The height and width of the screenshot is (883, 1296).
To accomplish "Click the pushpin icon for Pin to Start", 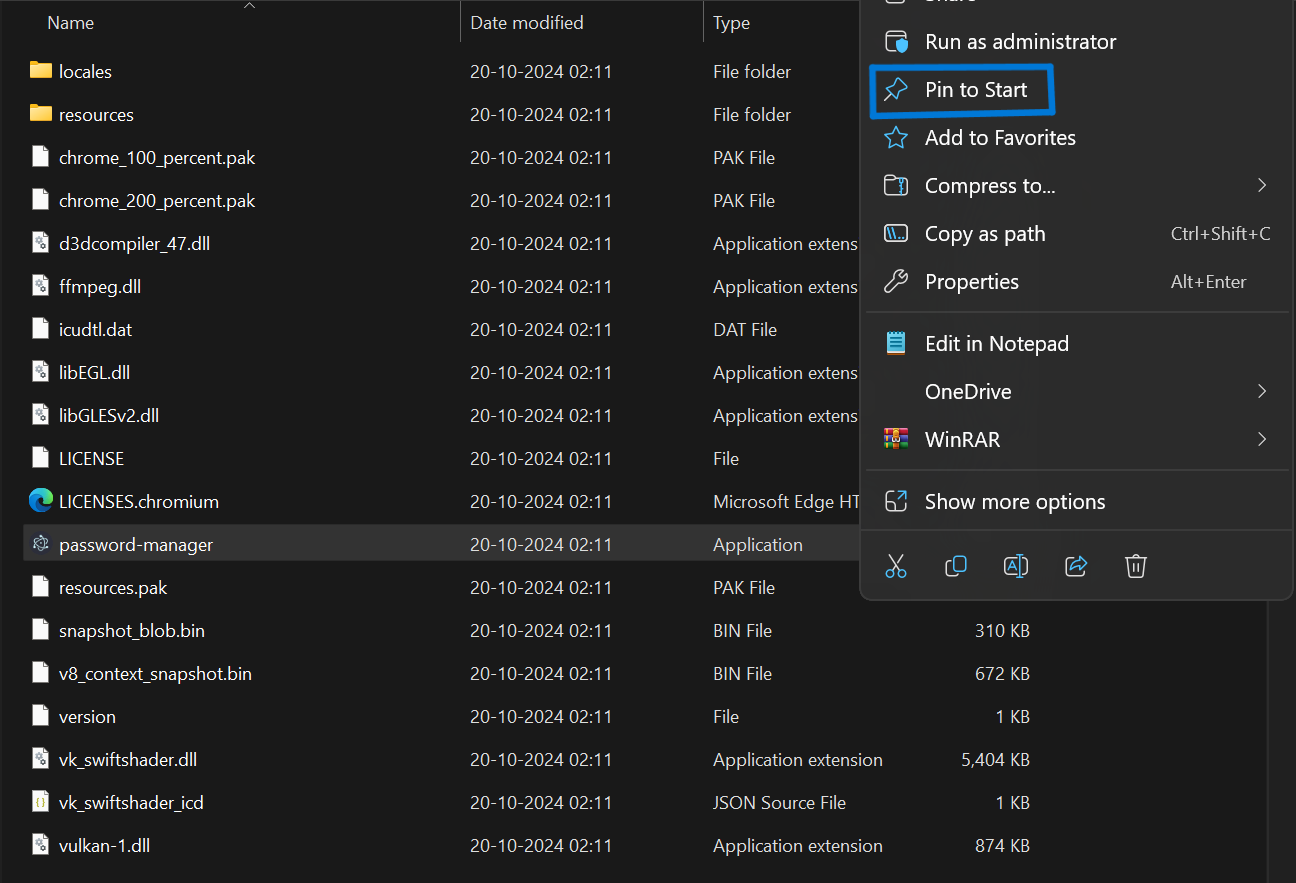I will 896,90.
